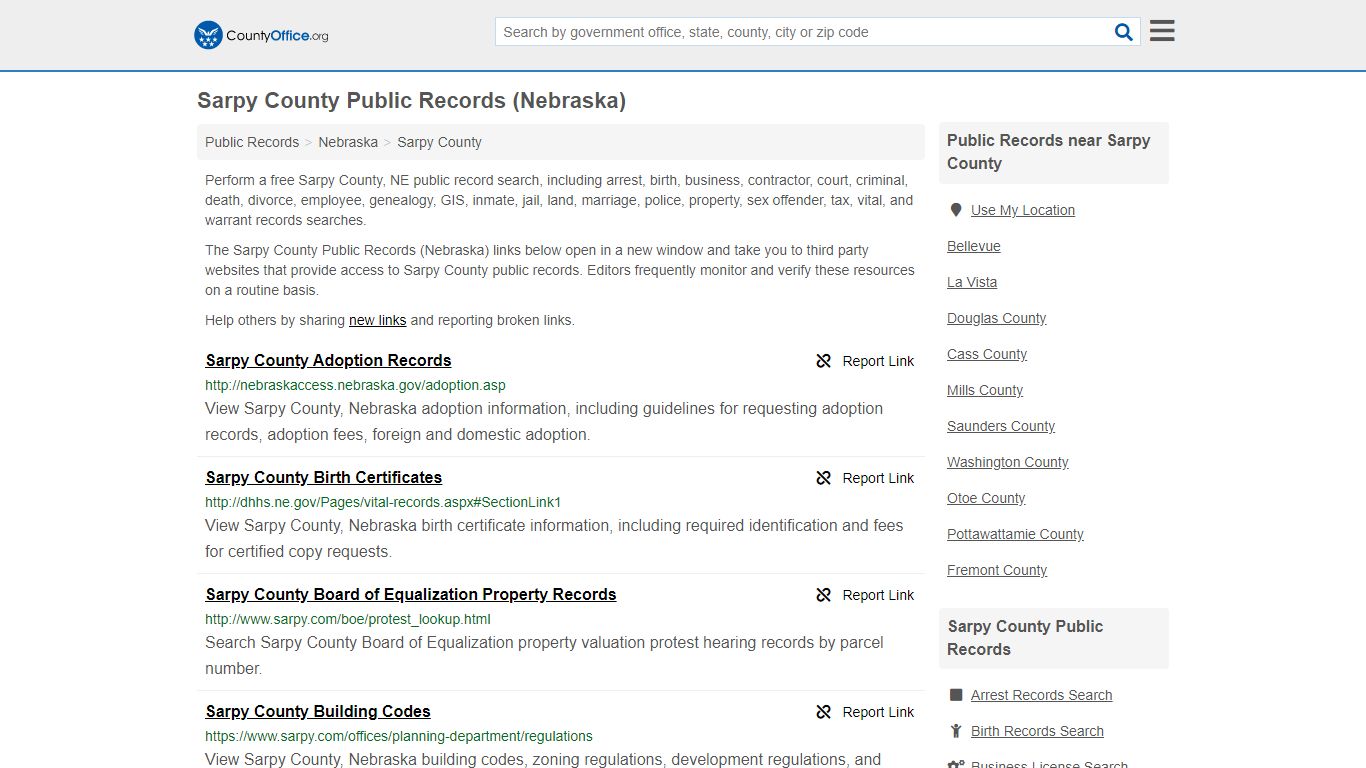Open Douglas County public records

pyautogui.click(x=997, y=318)
